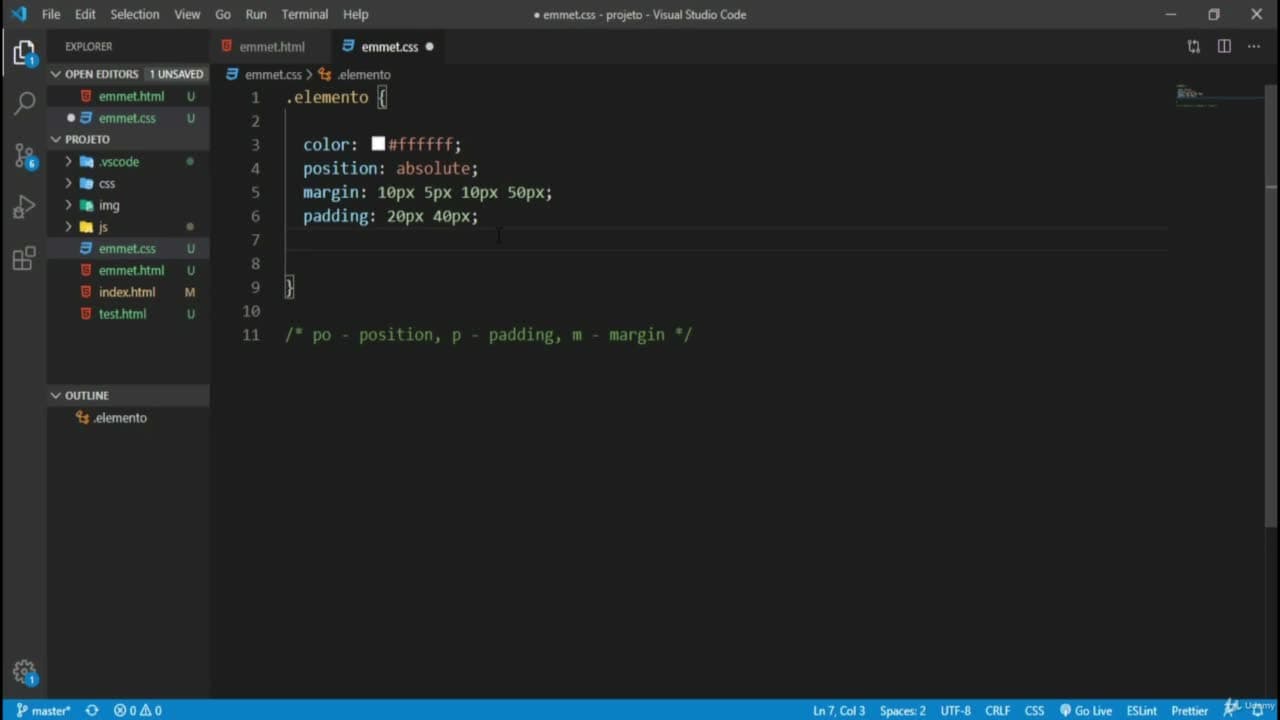Click the editor minimap
The width and height of the screenshot is (1280, 720).
(1219, 96)
